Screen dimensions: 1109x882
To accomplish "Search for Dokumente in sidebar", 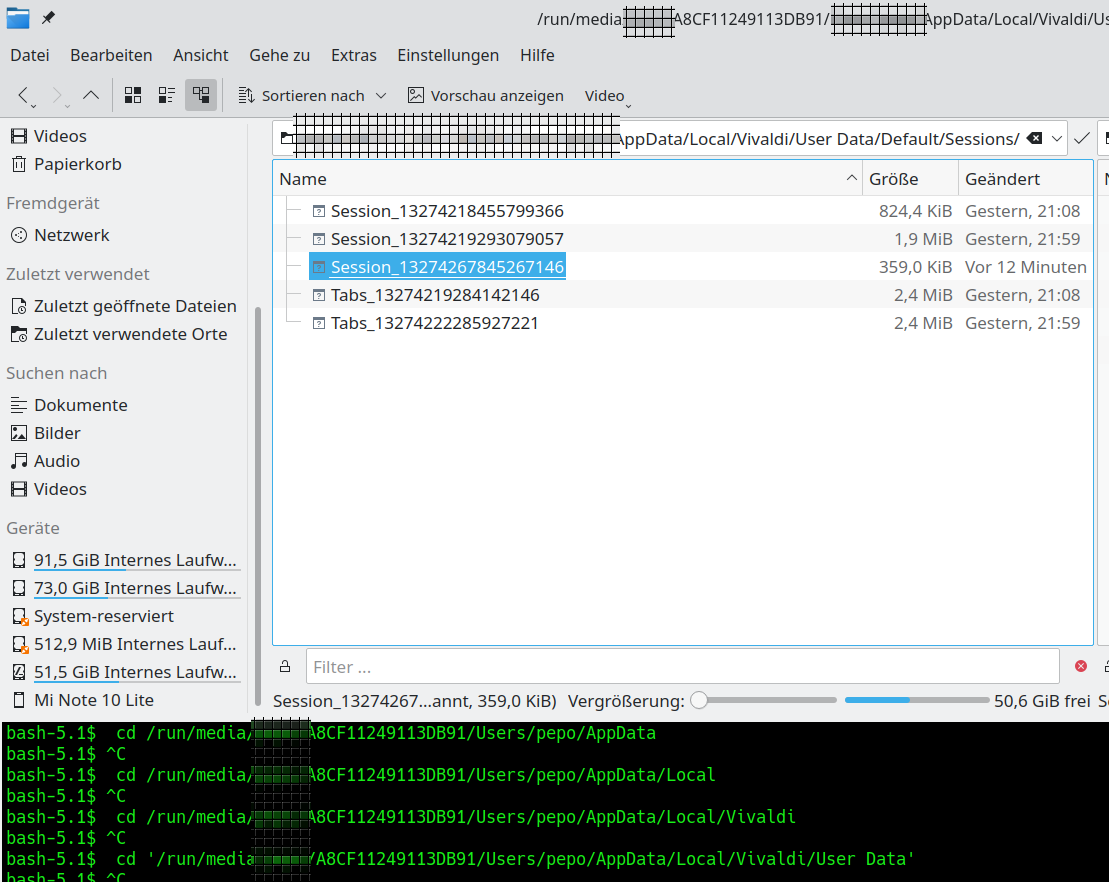I will tap(69, 405).
